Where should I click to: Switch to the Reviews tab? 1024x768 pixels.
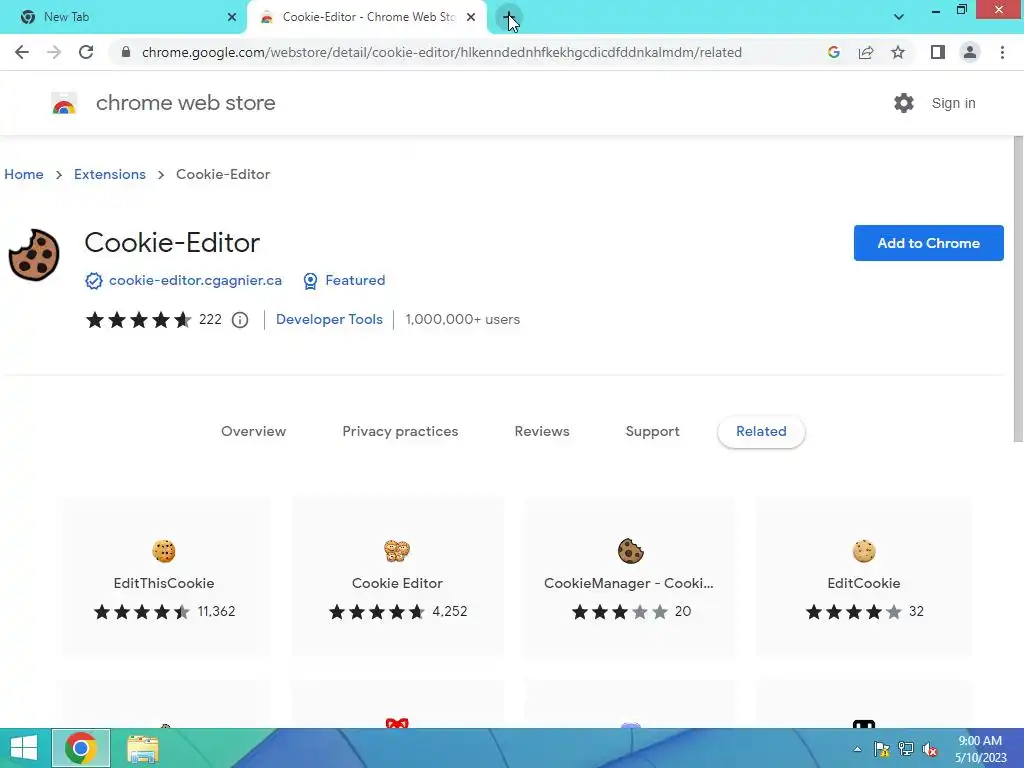pyautogui.click(x=542, y=431)
